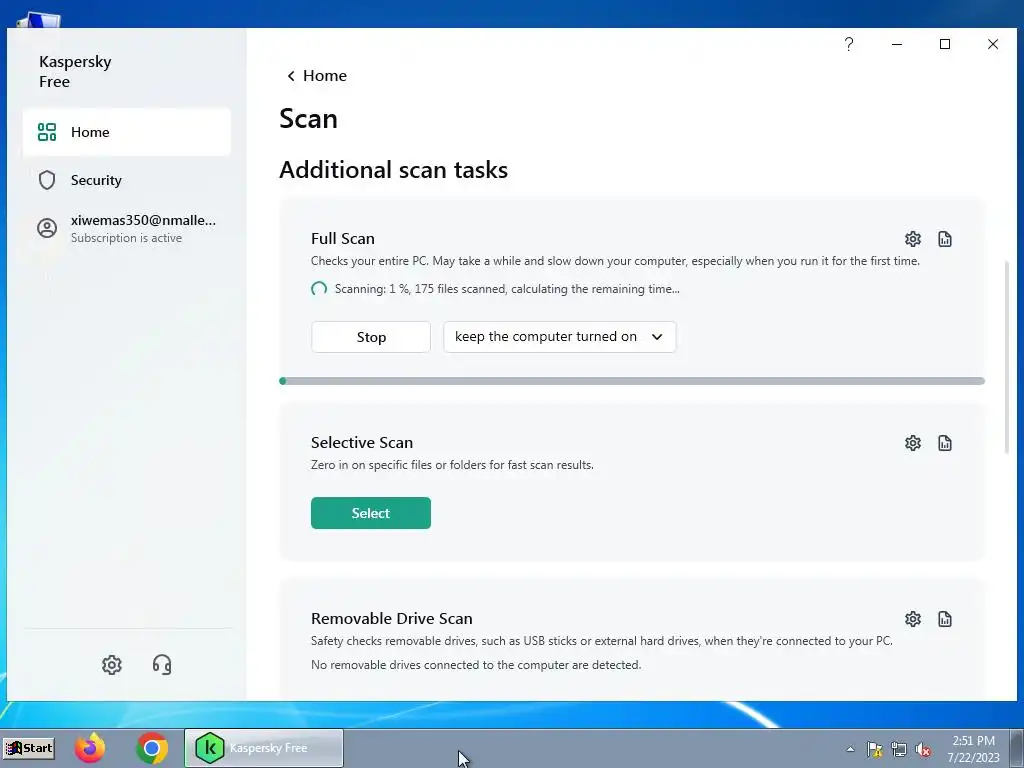Open the support headset icon
The width and height of the screenshot is (1024, 768).
point(162,665)
